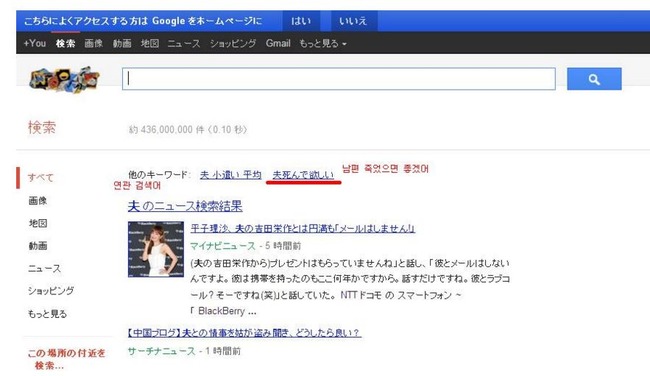Click the blue magnifier search button

point(594,79)
